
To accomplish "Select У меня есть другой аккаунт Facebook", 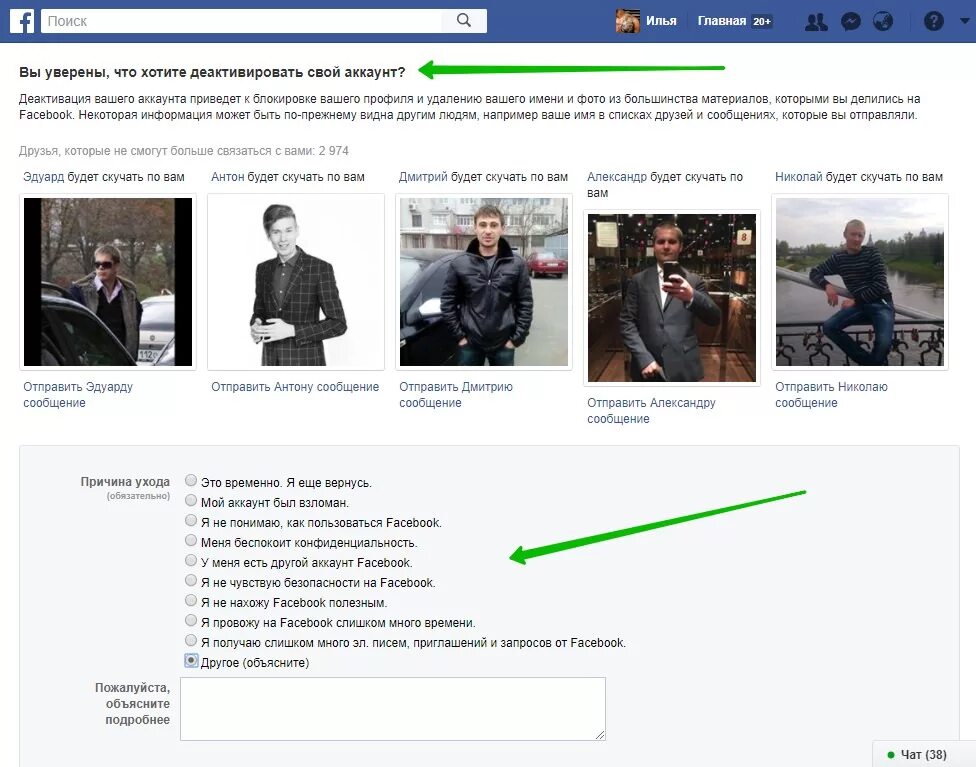I will pos(190,560).
